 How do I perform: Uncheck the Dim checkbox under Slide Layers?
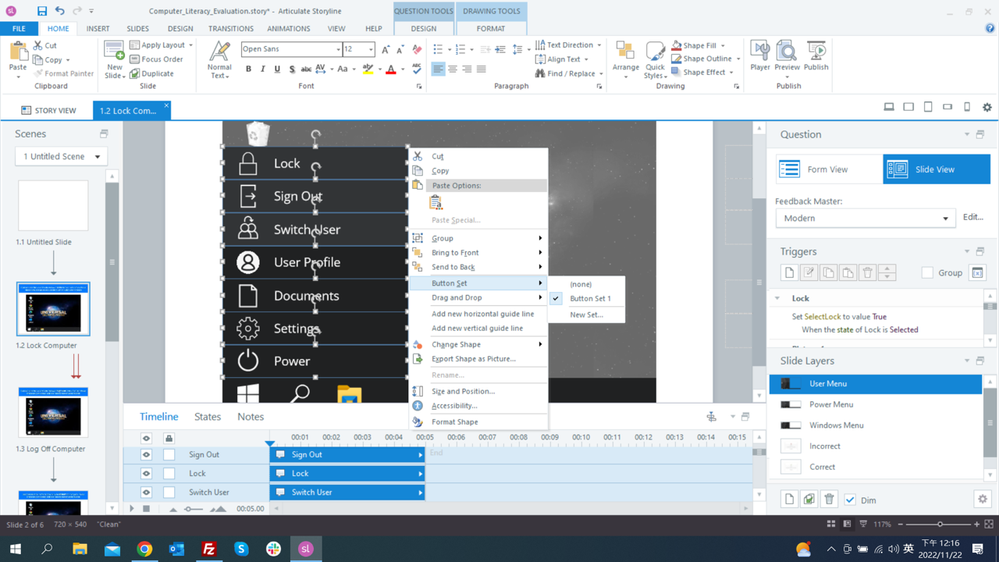pyautogui.click(x=850, y=500)
